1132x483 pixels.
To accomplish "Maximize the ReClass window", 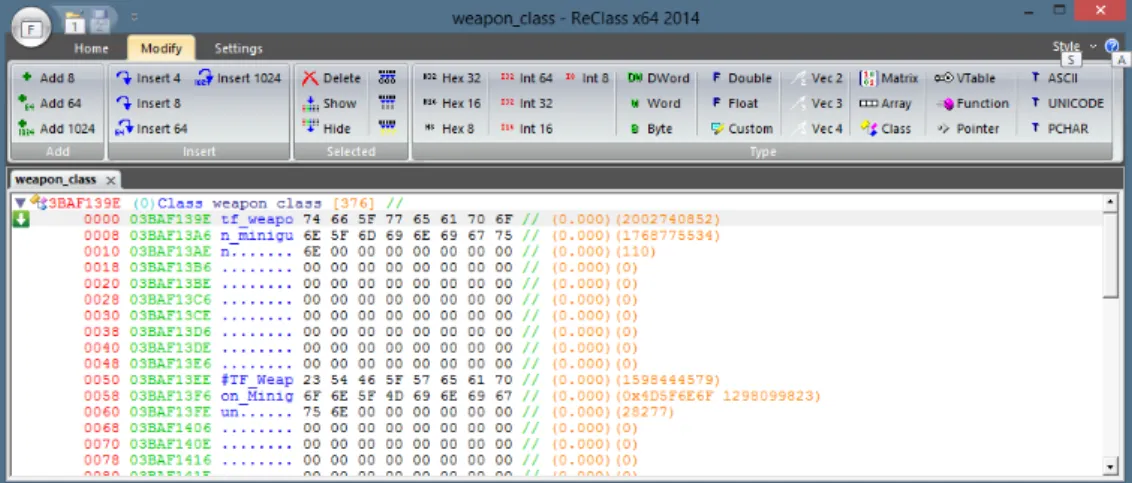I will (x=1058, y=9).
